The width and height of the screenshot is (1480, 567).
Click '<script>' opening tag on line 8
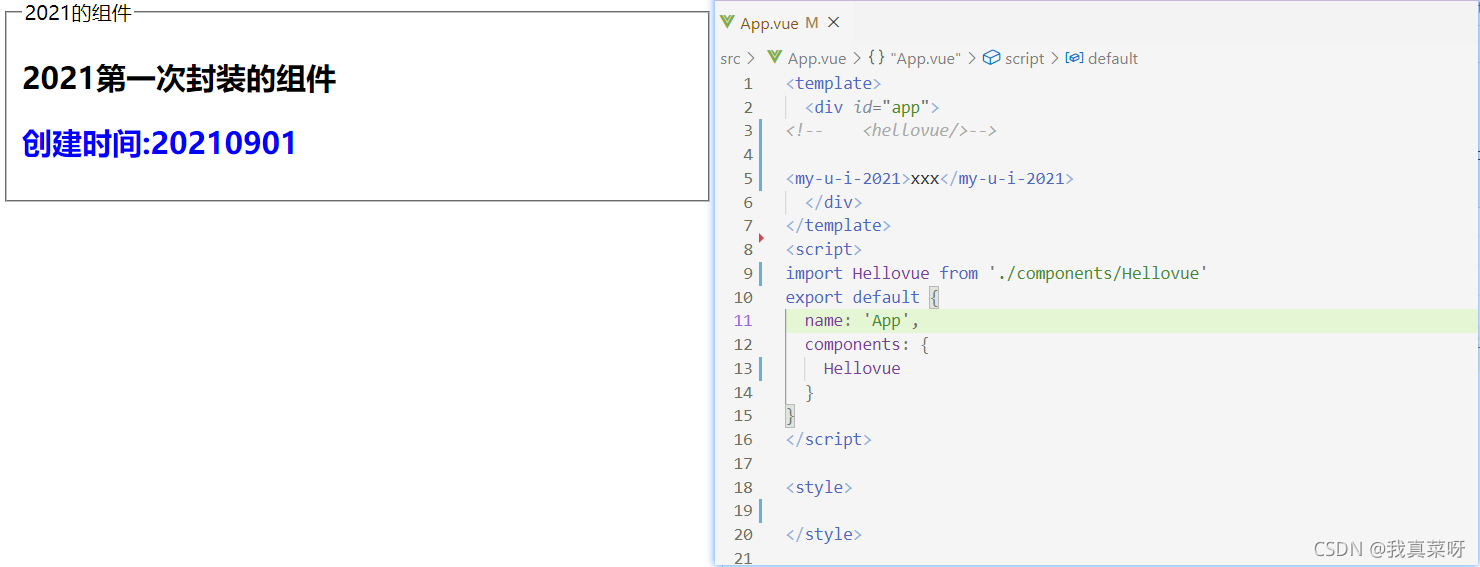point(824,250)
